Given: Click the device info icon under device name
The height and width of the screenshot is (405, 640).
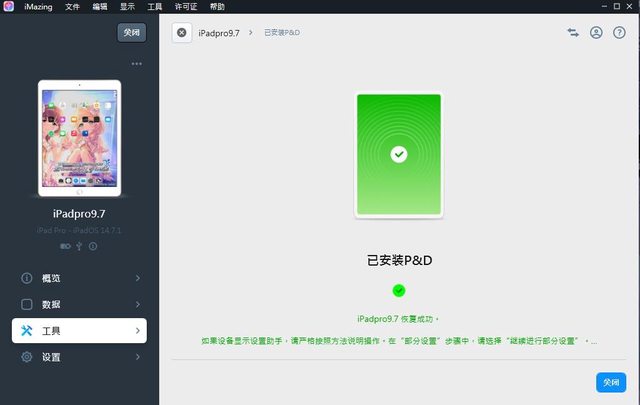Looking at the screenshot, I should point(93,246).
